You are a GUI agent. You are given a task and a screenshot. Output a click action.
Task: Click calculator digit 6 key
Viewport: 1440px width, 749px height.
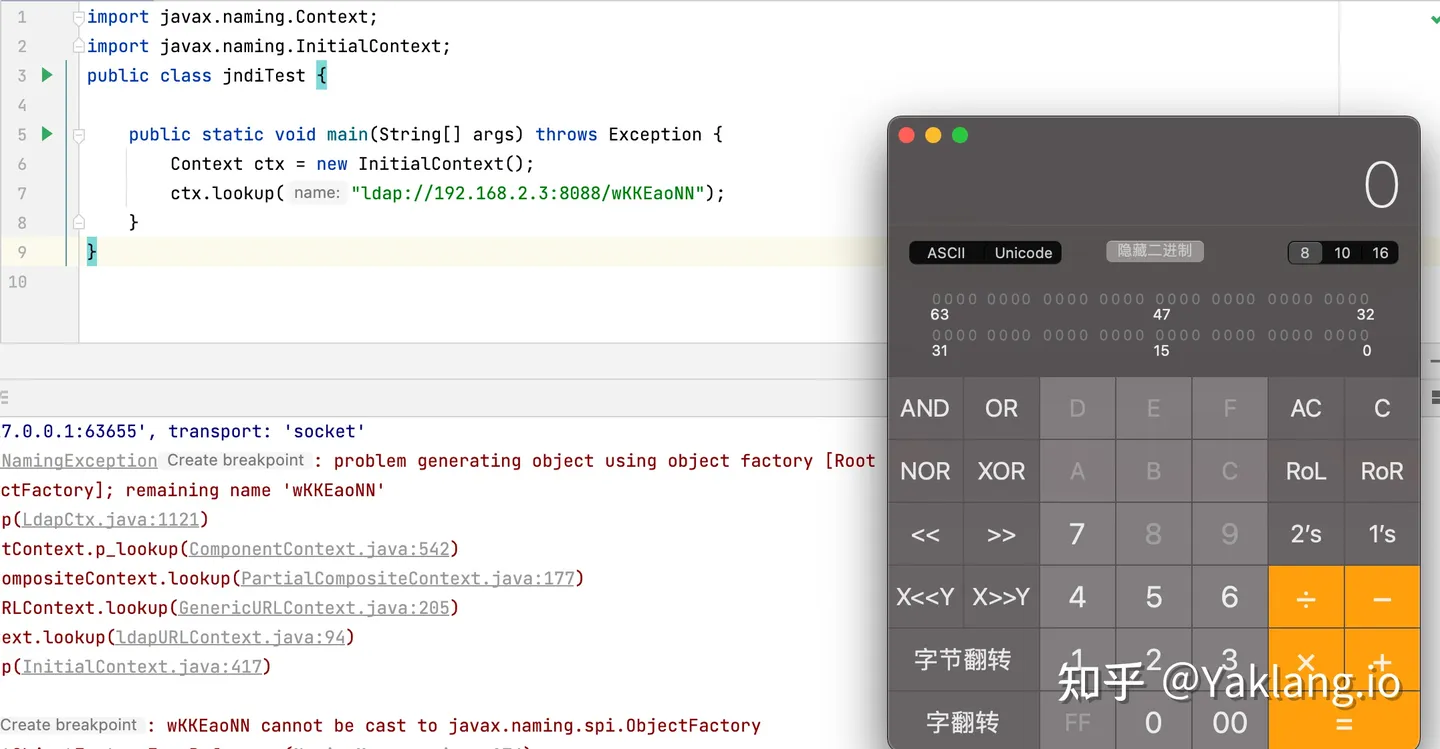[1230, 597]
